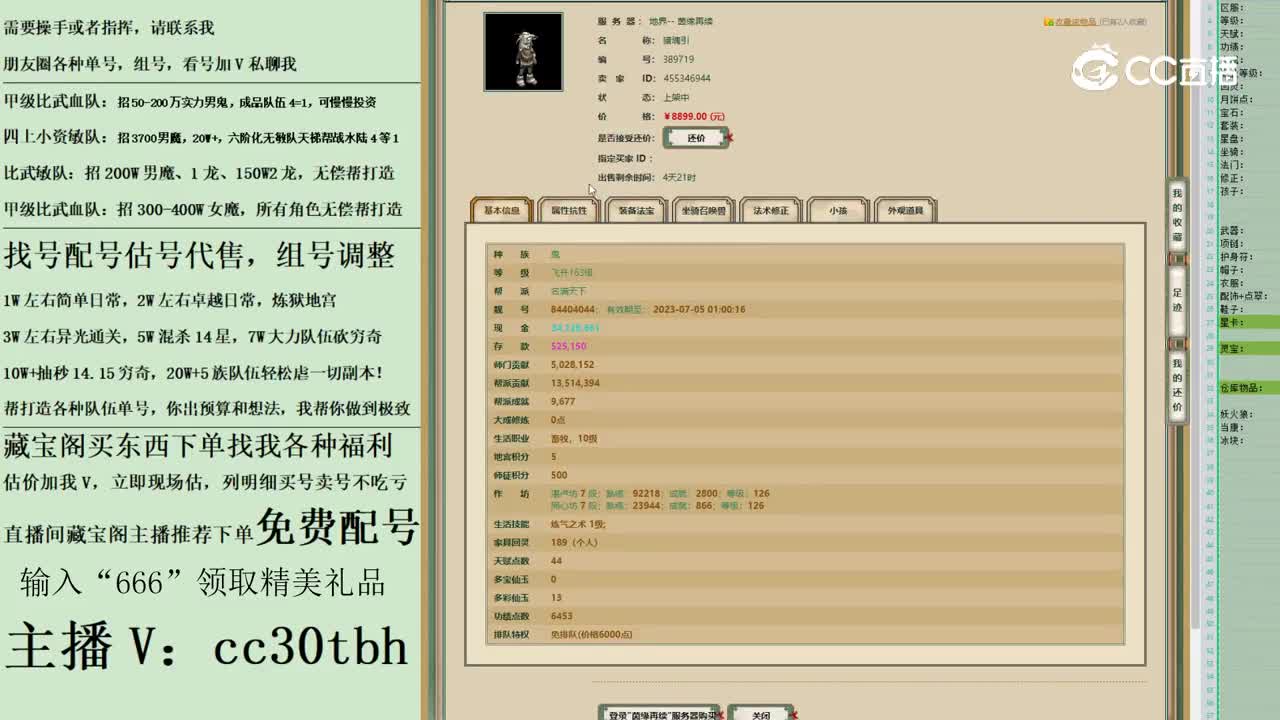Viewport: 1280px width, 720px height.
Task: Click the price ¥8899.00 text
Action: pos(695,116)
